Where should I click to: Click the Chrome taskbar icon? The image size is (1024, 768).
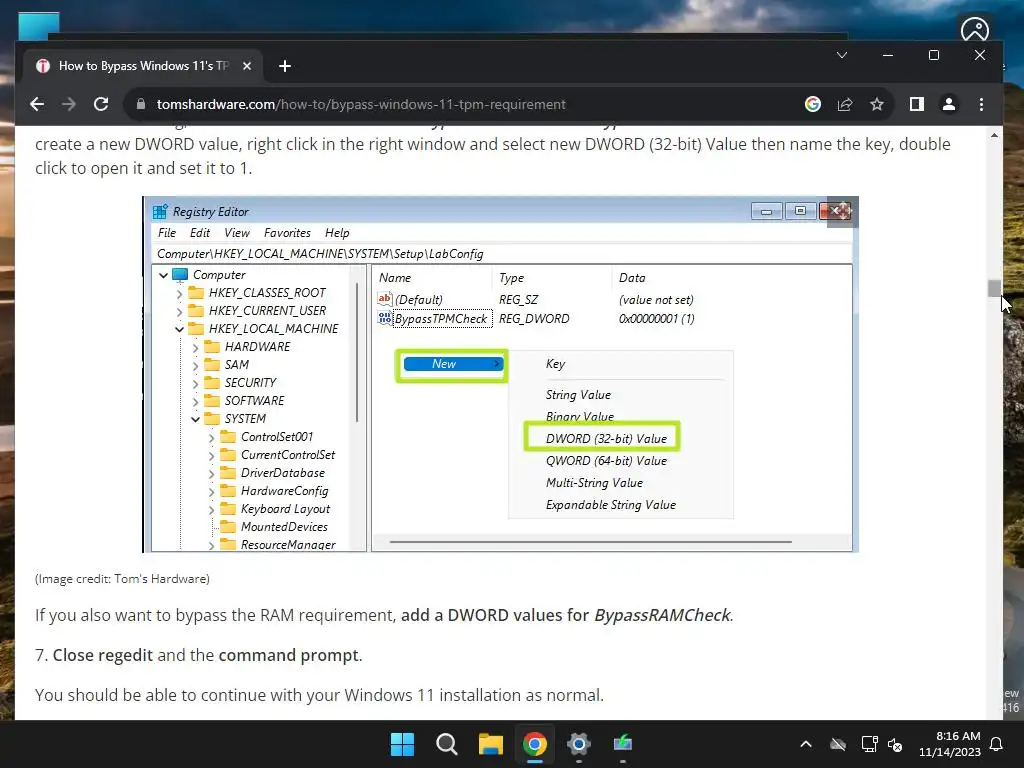tap(534, 744)
